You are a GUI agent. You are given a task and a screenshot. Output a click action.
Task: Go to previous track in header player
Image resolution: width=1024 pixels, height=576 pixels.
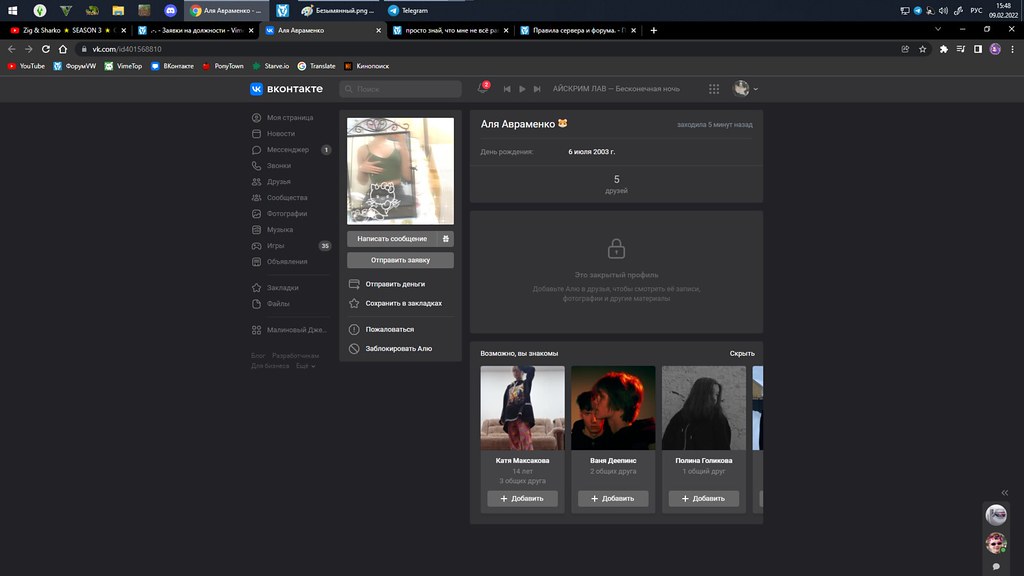click(508, 89)
